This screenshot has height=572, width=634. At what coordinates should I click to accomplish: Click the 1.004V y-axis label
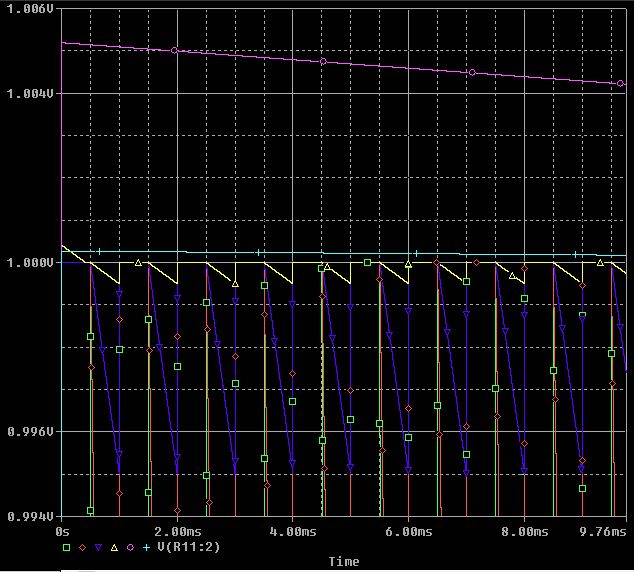pos(30,94)
